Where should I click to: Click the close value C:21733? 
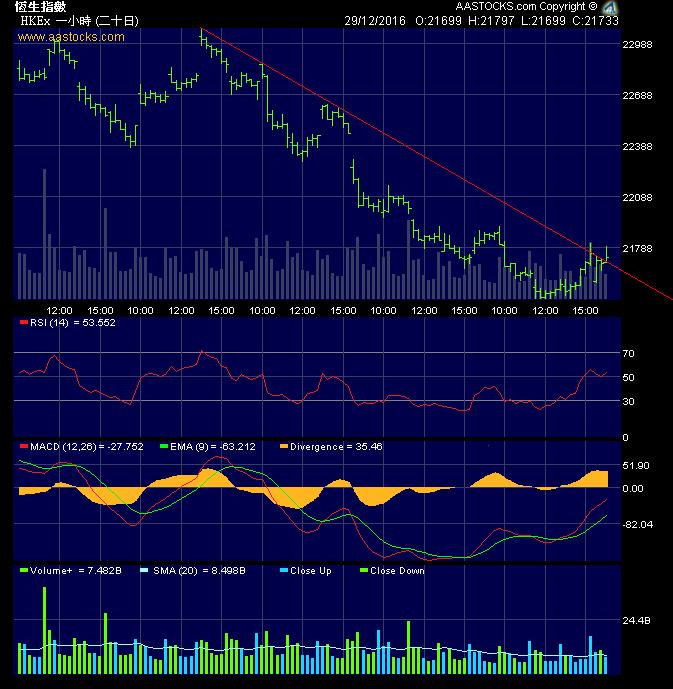click(x=595, y=21)
